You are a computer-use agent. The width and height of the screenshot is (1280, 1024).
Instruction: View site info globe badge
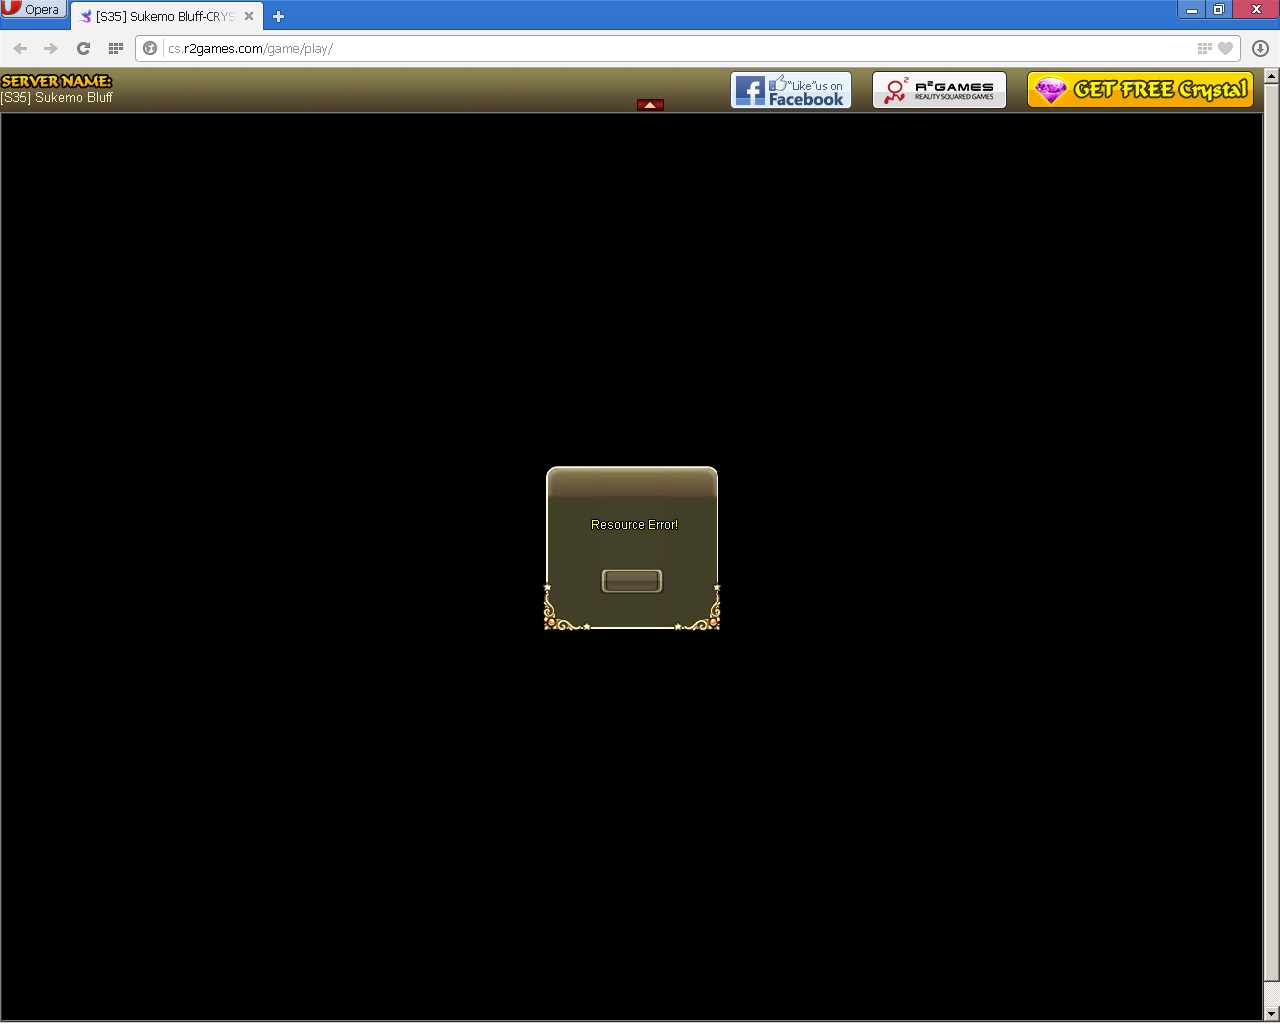(x=150, y=48)
